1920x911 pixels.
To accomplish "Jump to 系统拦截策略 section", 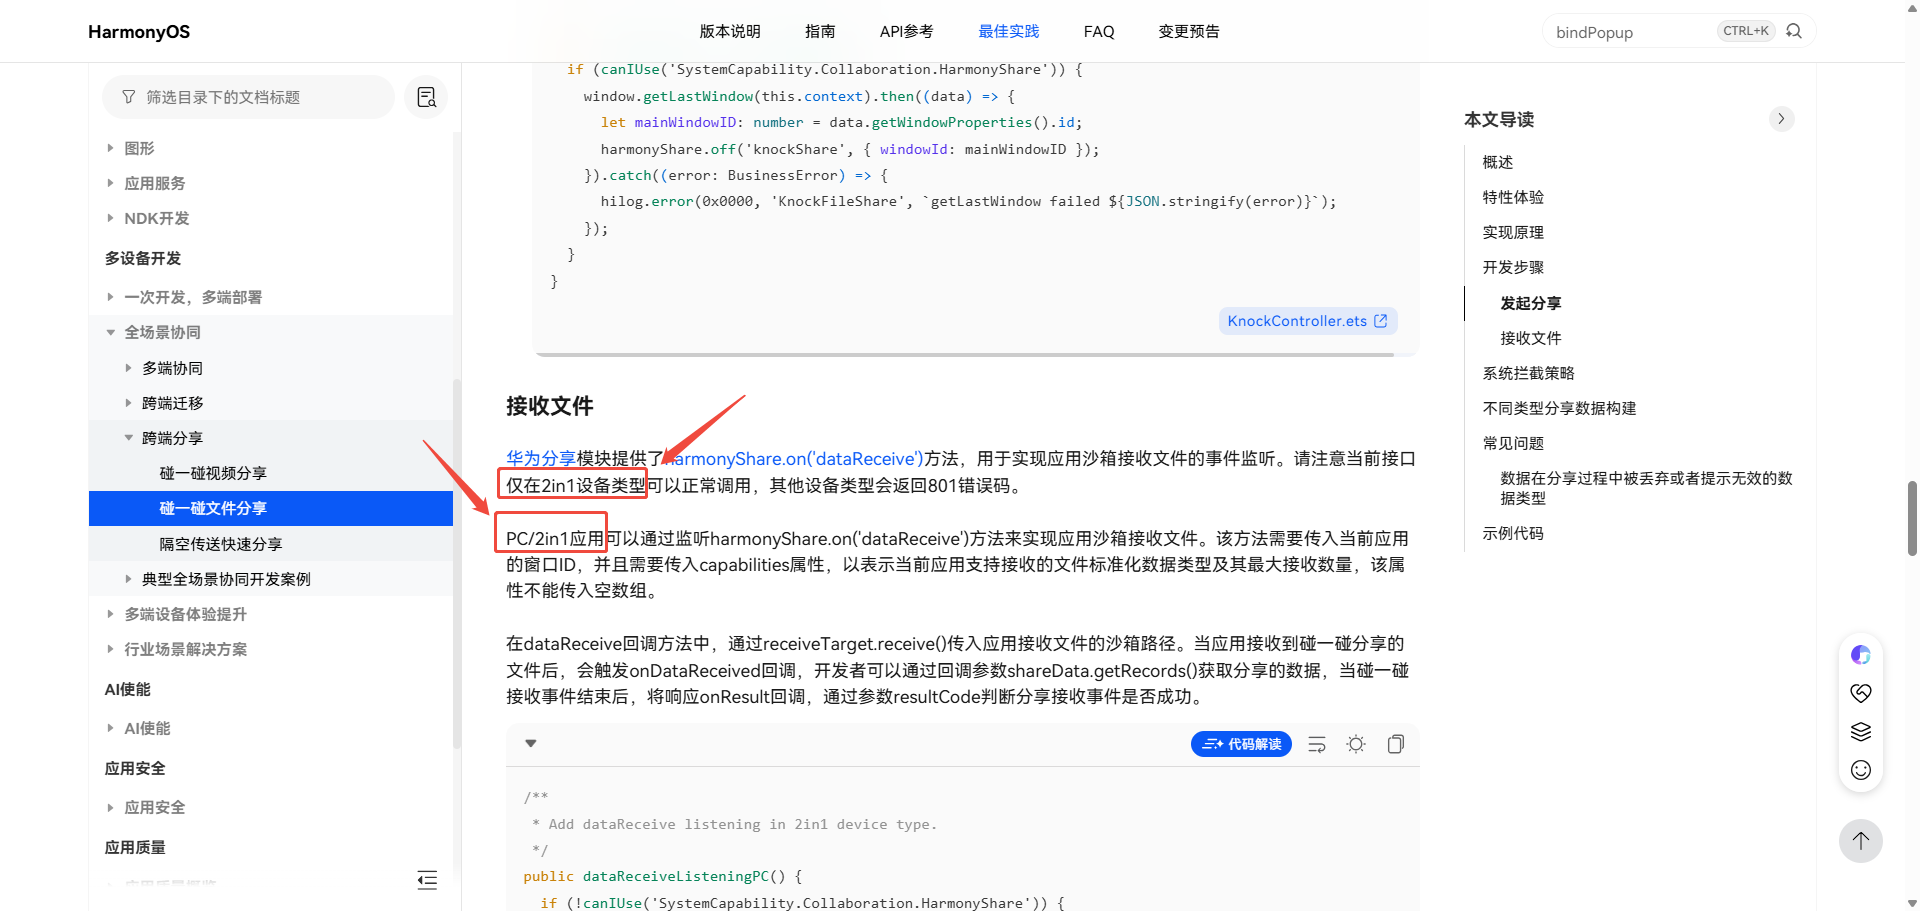I will (x=1528, y=373).
